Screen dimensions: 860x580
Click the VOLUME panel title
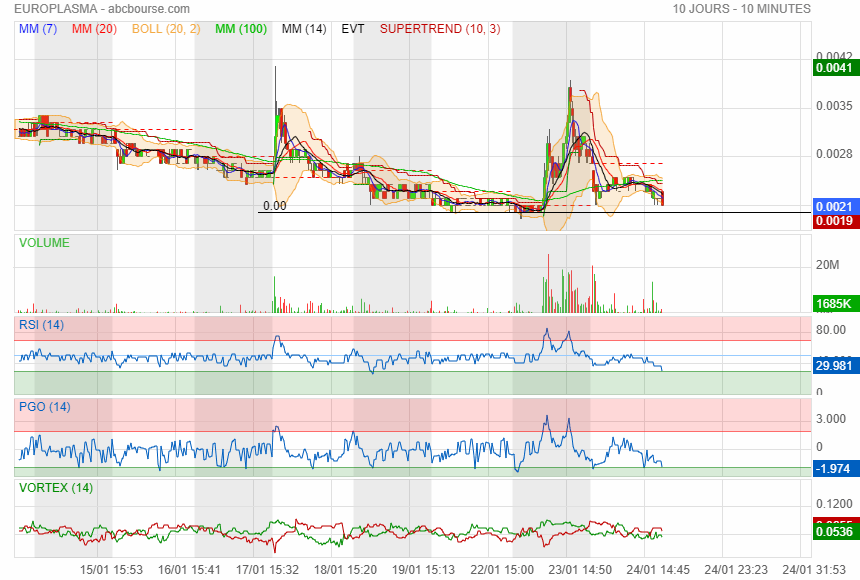tap(44, 243)
